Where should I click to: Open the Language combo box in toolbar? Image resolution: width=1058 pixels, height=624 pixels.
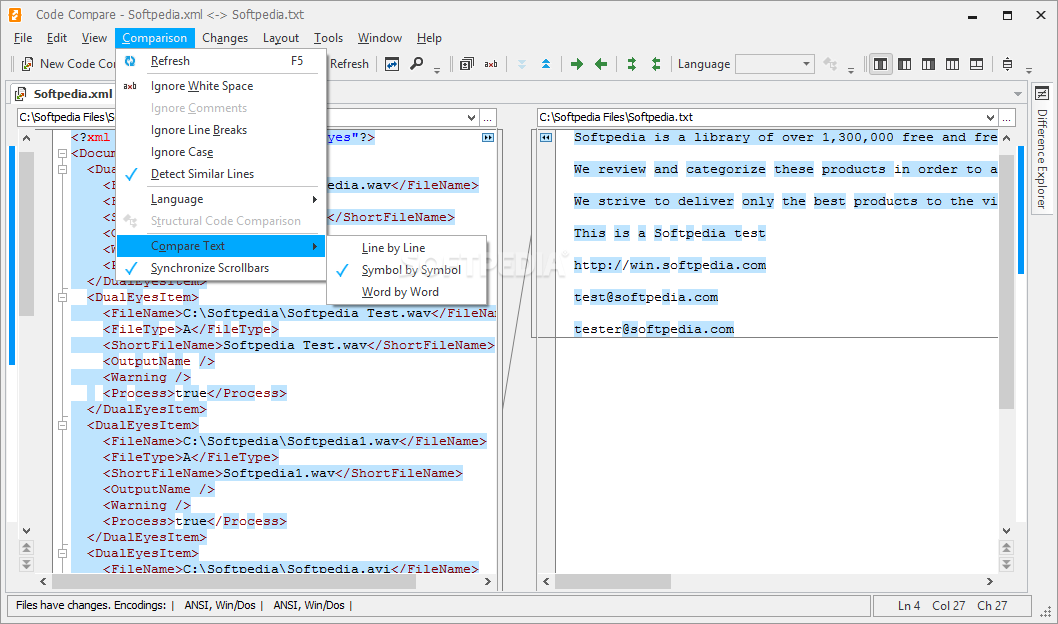(x=774, y=64)
